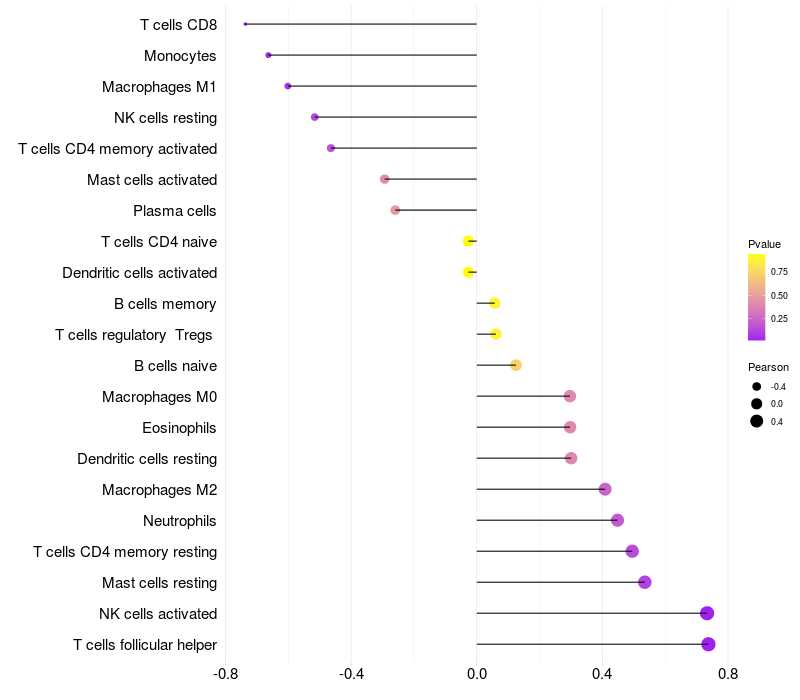Click the Pearson 0.4 legend circle
This screenshot has width=800, height=700.
coord(757,421)
